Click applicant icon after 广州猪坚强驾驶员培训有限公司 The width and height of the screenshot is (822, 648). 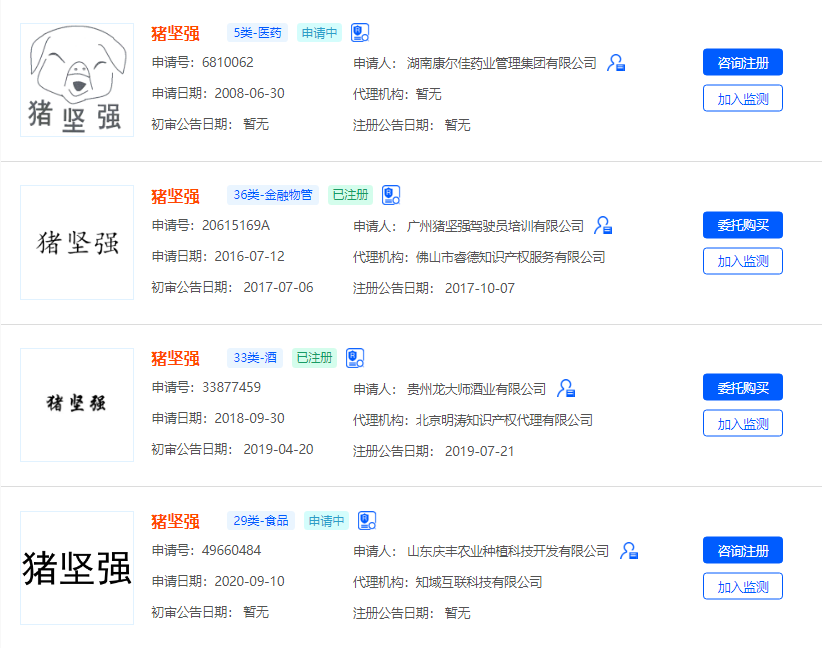pyautogui.click(x=603, y=226)
